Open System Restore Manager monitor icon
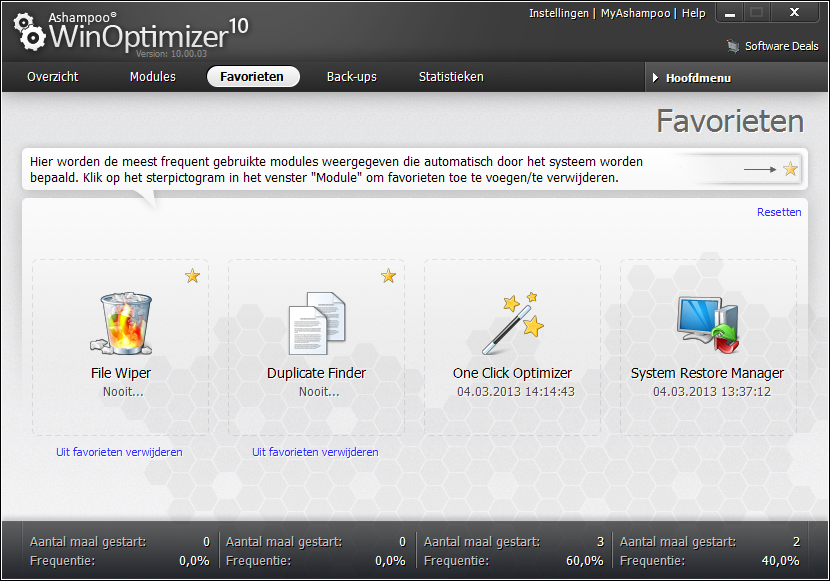The height and width of the screenshot is (581, 830). (x=708, y=324)
